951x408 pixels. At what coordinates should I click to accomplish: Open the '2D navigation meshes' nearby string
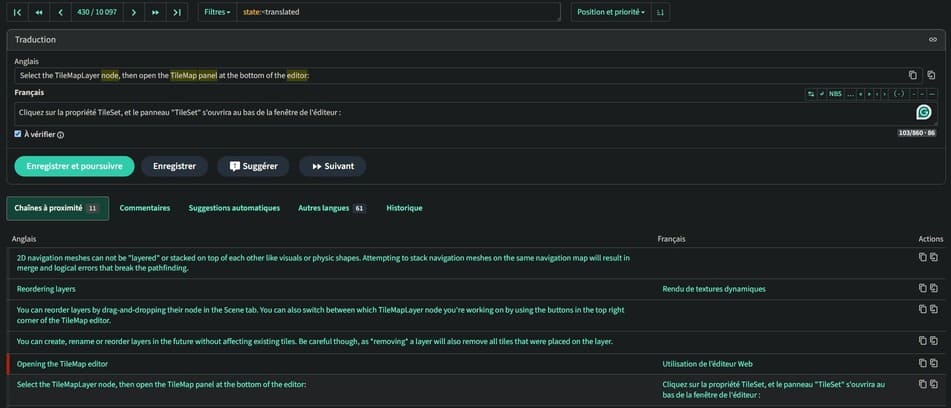pyautogui.click(x=324, y=263)
